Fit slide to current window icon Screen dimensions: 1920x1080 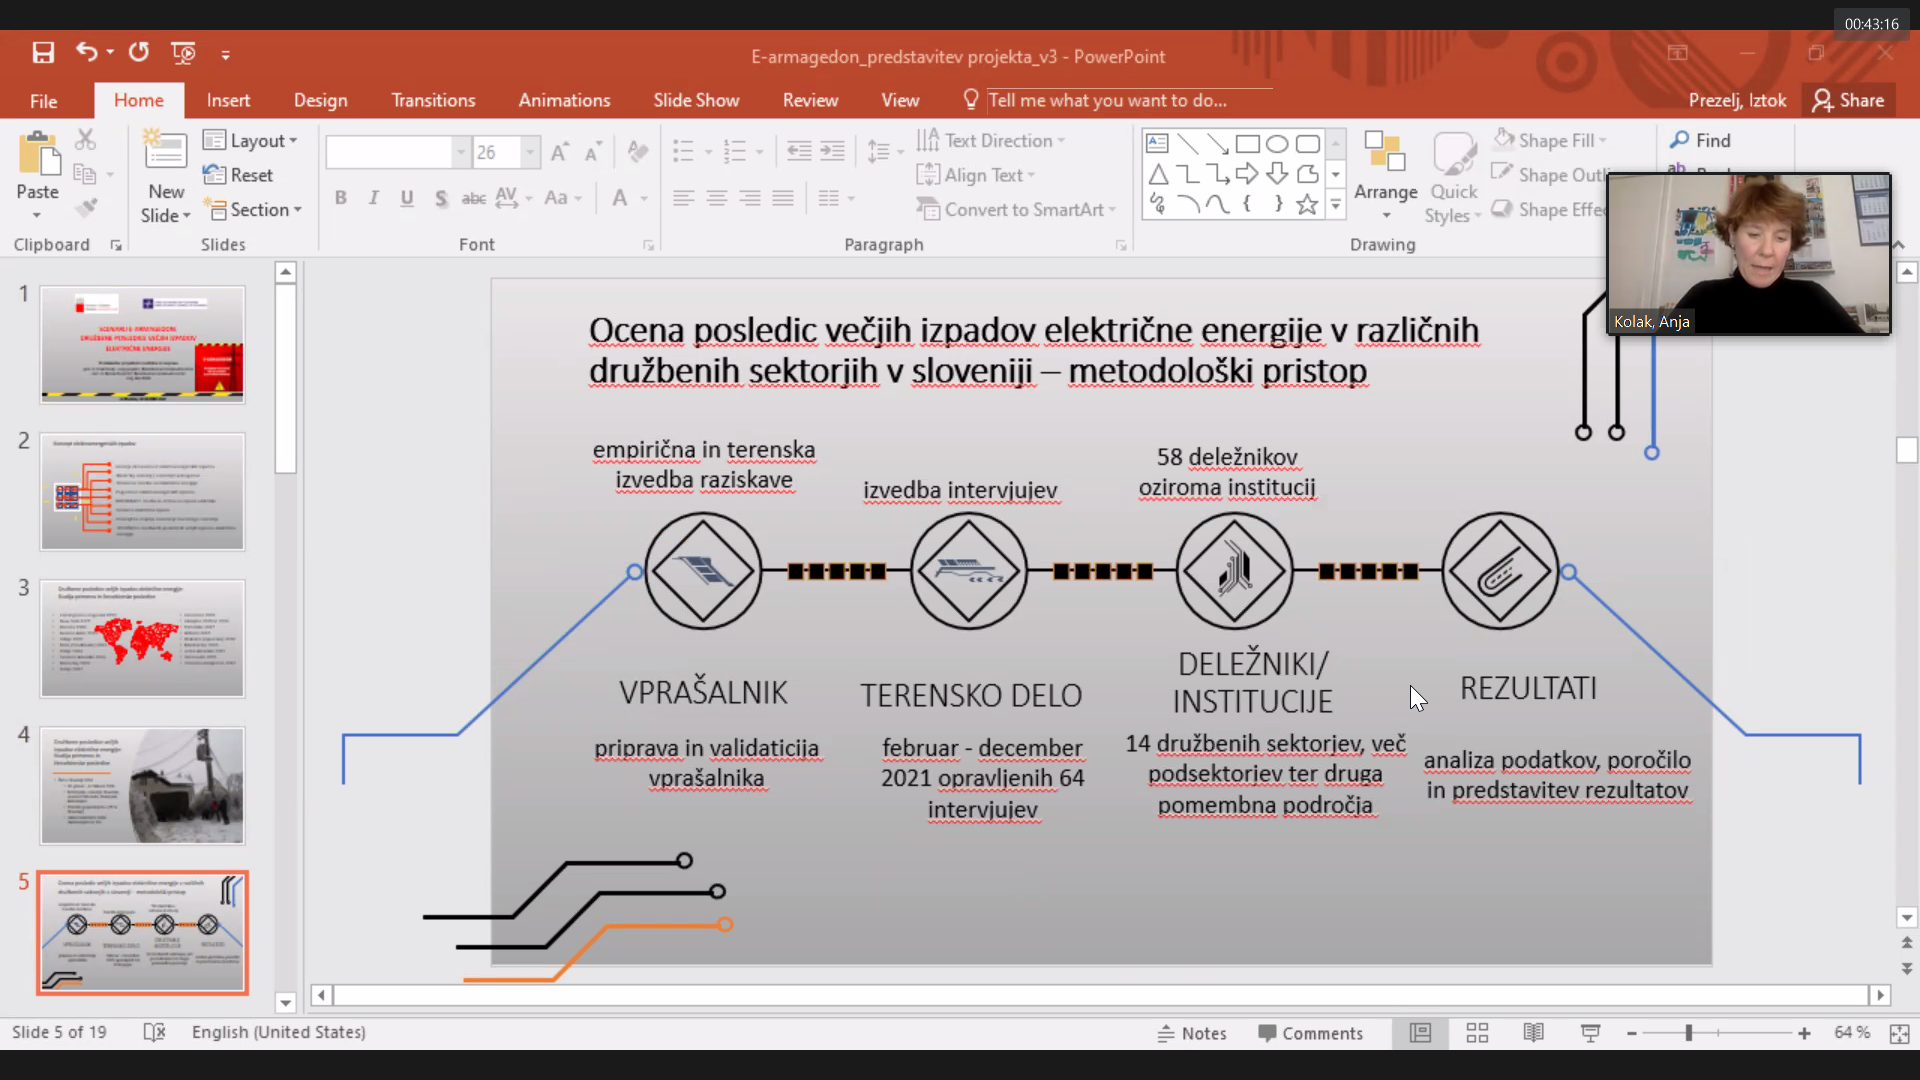[1899, 1033]
